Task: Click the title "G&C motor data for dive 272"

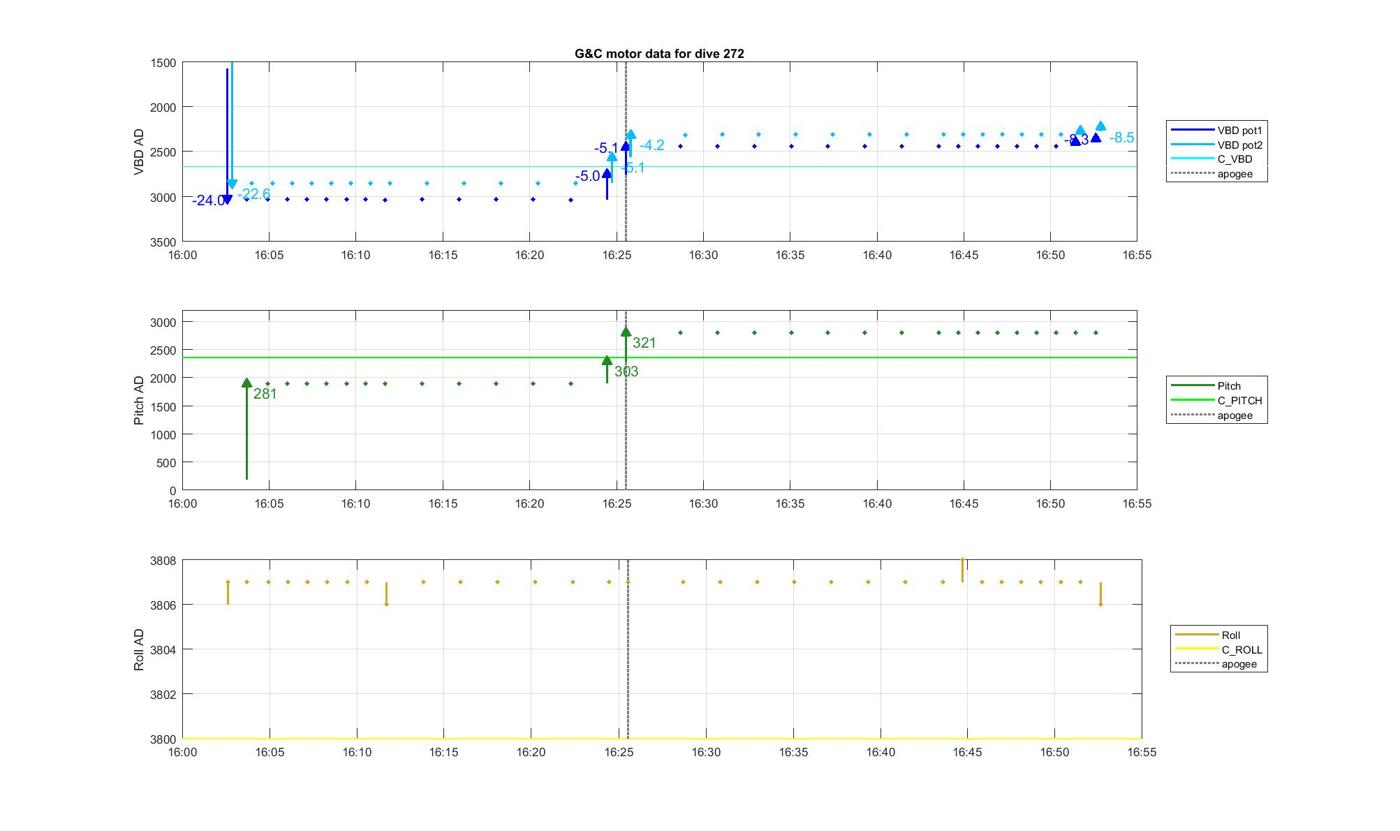Action: (x=659, y=54)
